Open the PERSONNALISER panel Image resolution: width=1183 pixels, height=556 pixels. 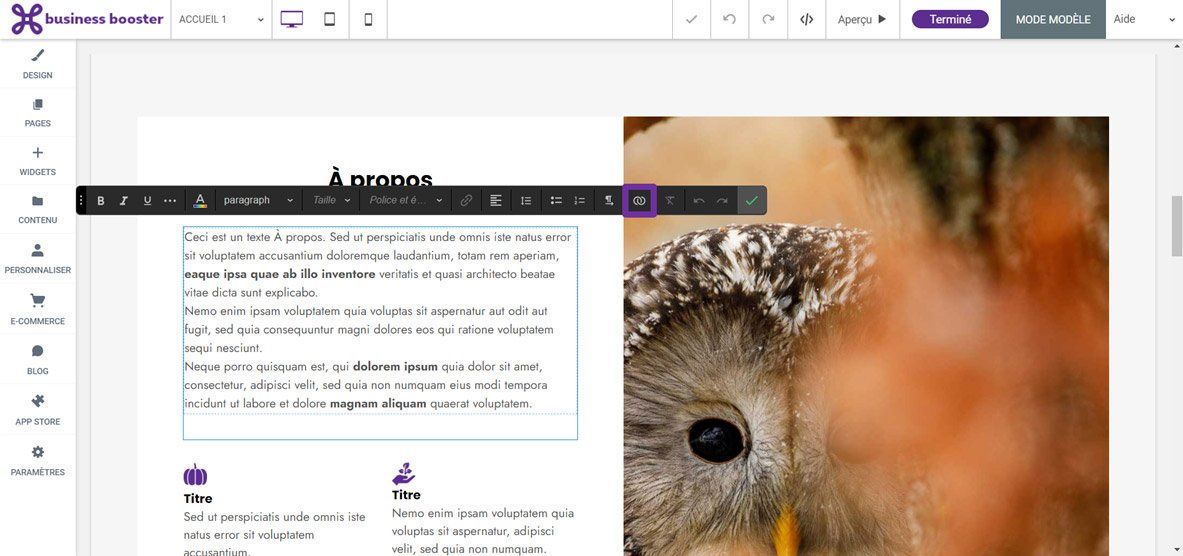38,259
